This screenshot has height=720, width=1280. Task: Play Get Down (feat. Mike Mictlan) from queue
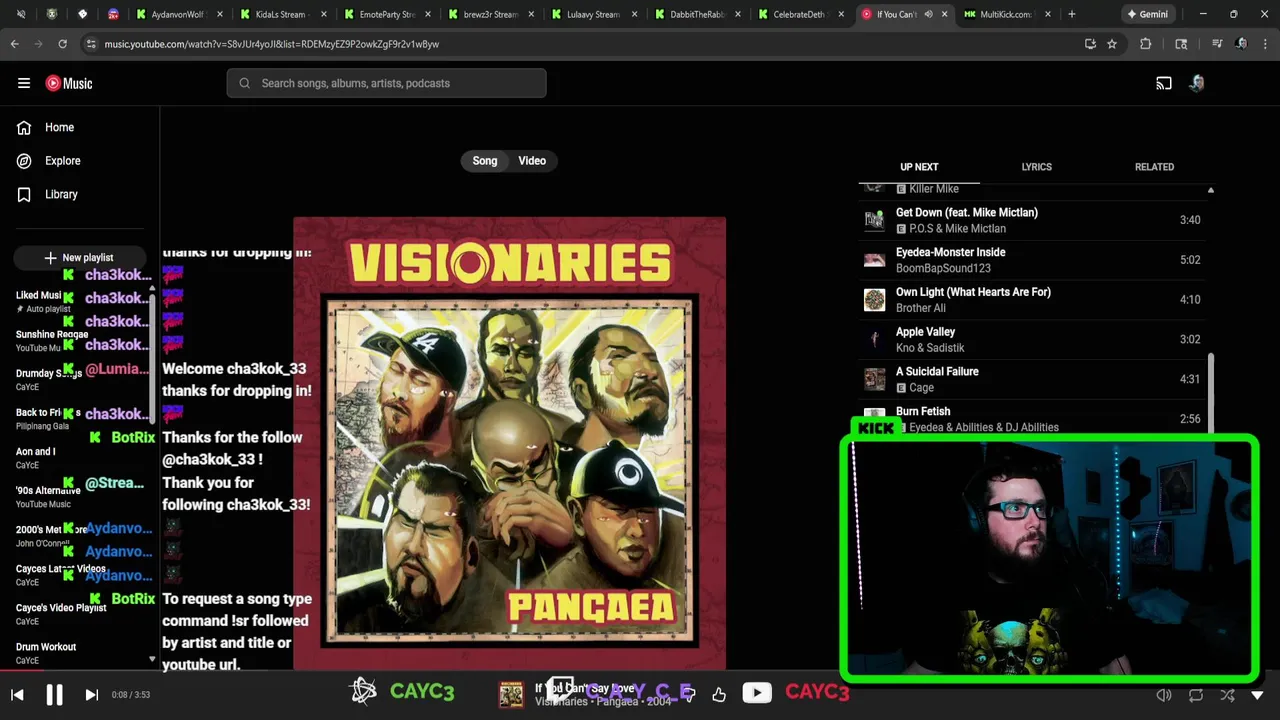tap(1032, 220)
